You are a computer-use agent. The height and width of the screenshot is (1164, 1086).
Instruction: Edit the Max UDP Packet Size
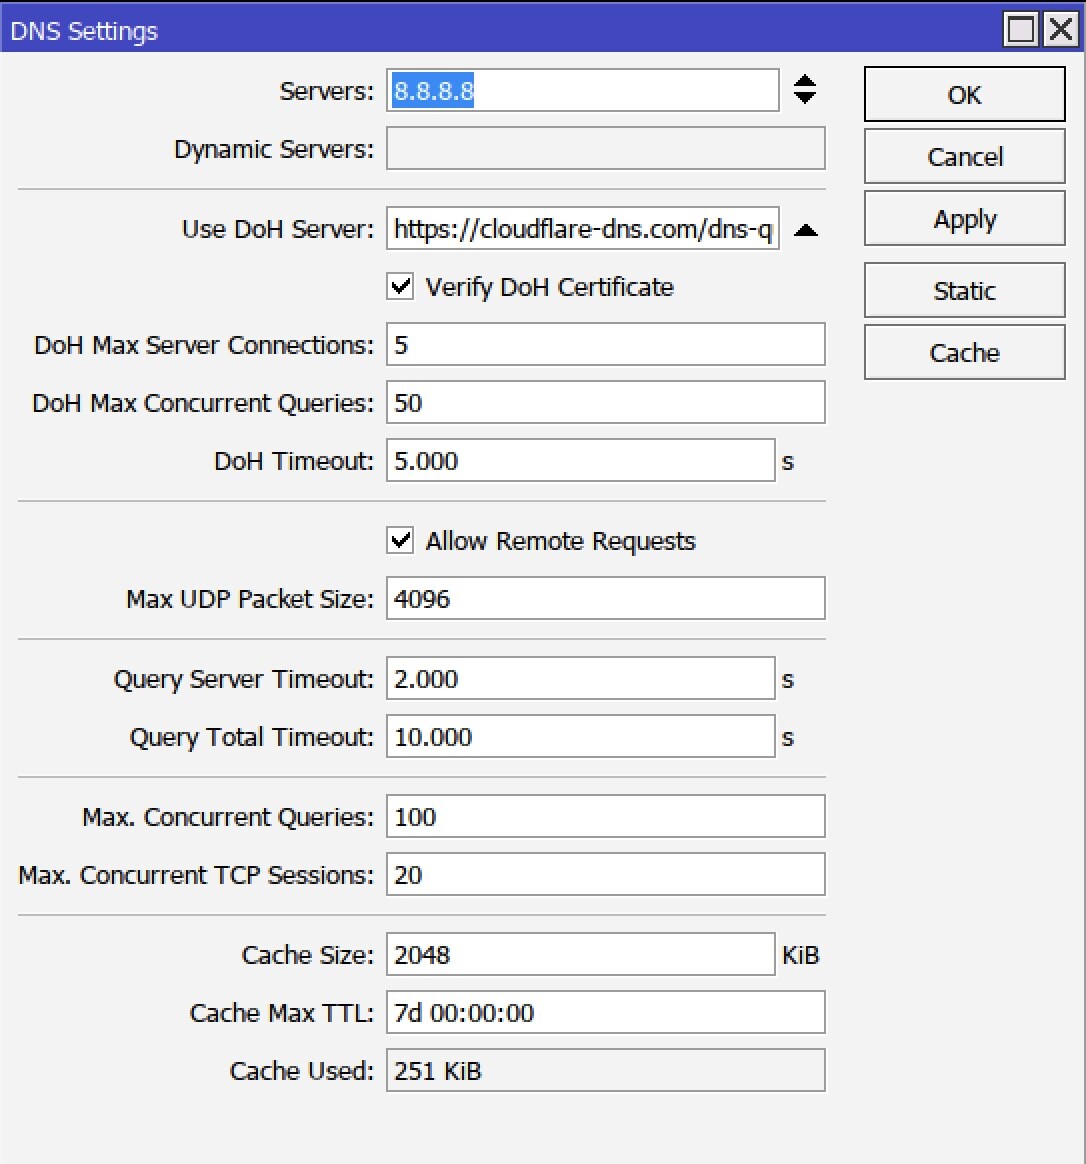pos(604,598)
